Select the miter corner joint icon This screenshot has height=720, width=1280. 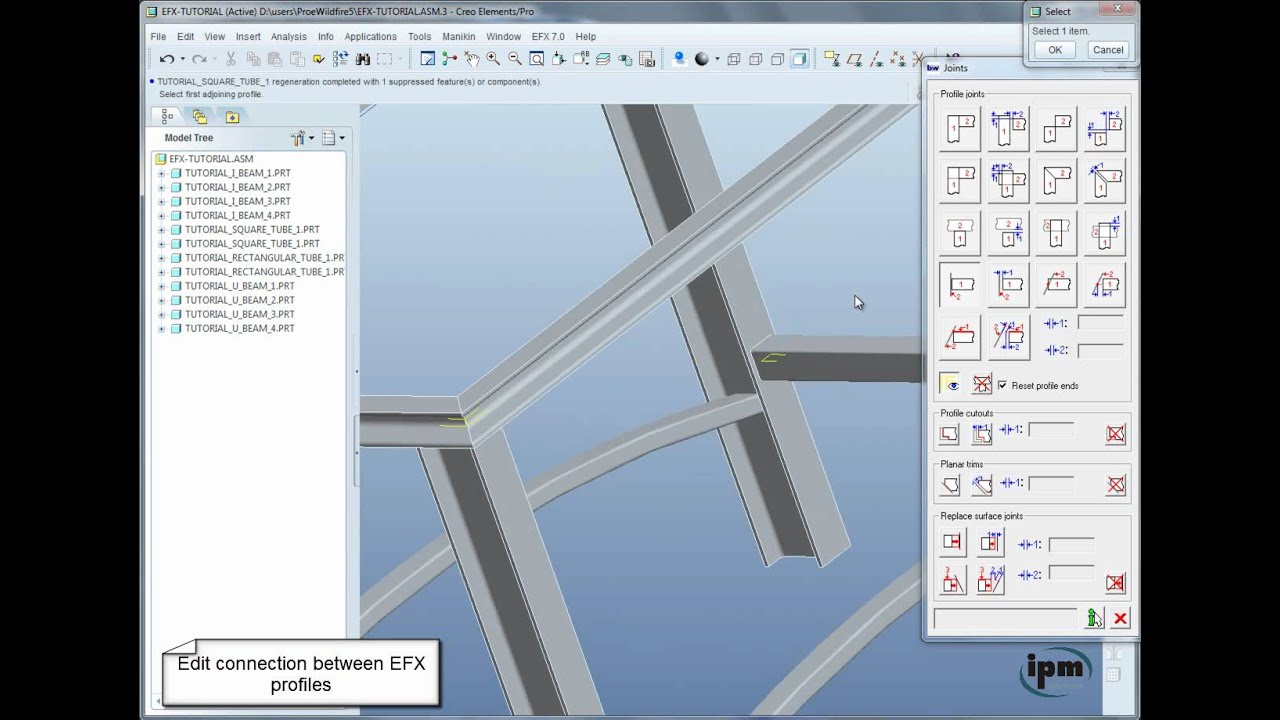pyautogui.click(x=1056, y=181)
